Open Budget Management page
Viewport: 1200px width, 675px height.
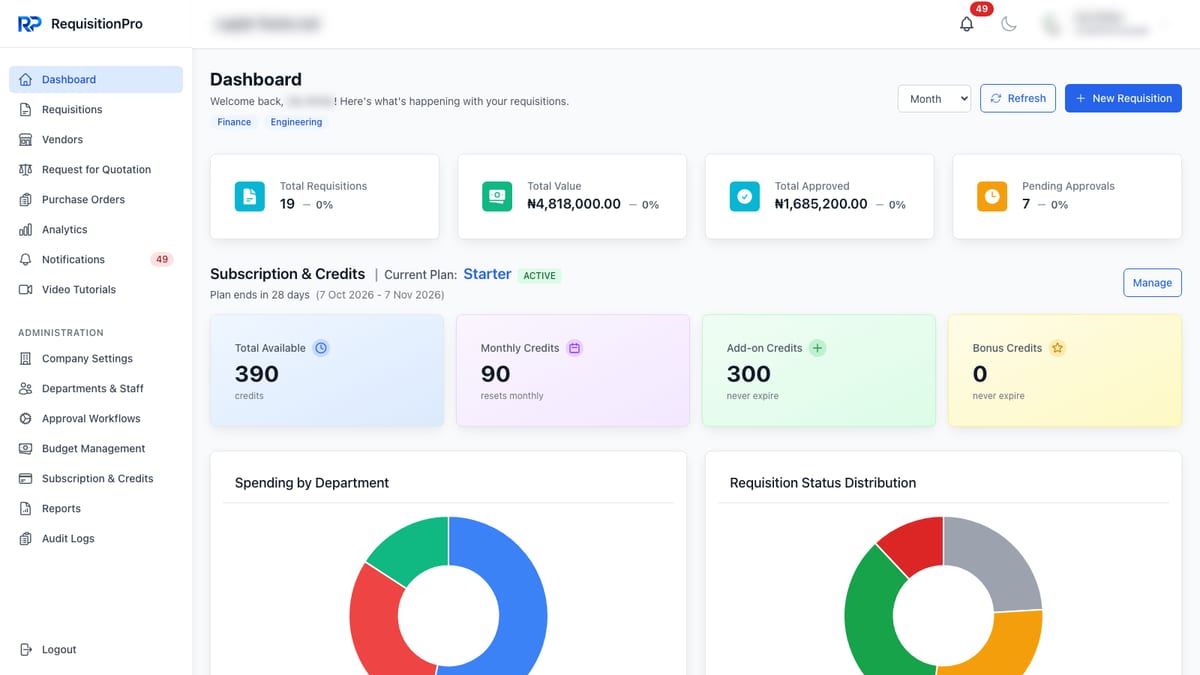click(96, 449)
